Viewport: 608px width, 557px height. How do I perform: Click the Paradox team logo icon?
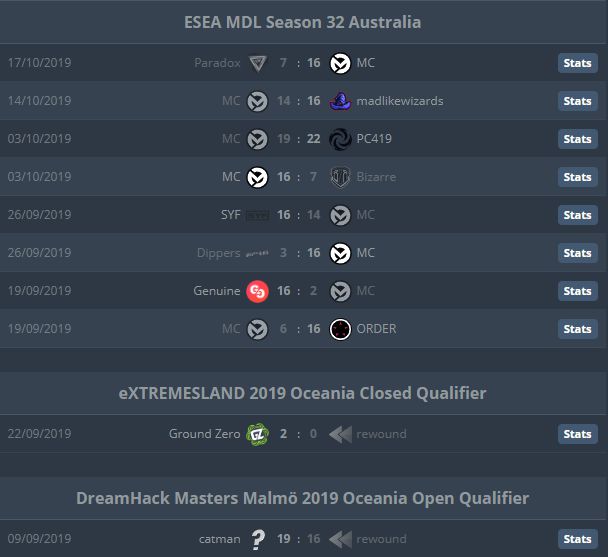257,63
